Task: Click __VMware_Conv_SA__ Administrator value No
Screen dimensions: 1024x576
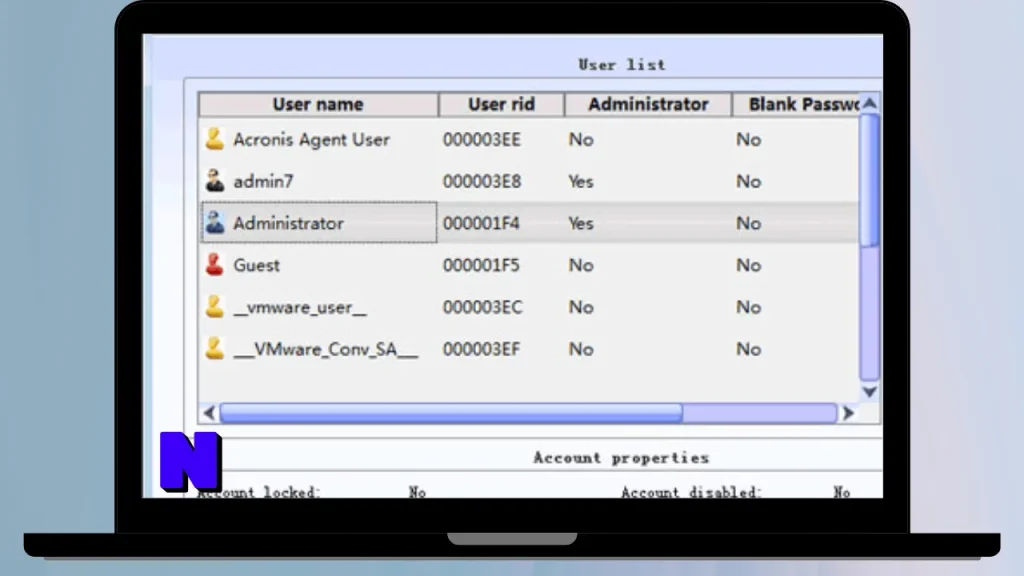Action: pyautogui.click(x=581, y=349)
